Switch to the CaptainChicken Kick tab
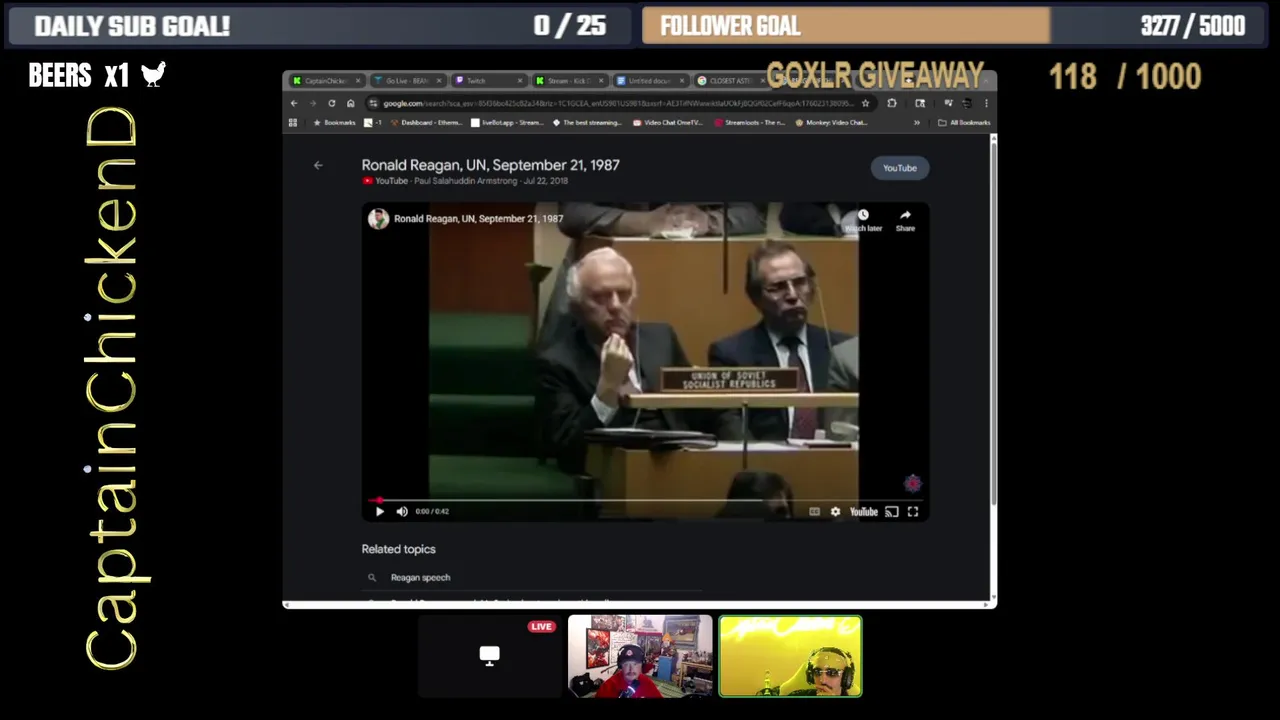The height and width of the screenshot is (720, 1280). point(325,81)
